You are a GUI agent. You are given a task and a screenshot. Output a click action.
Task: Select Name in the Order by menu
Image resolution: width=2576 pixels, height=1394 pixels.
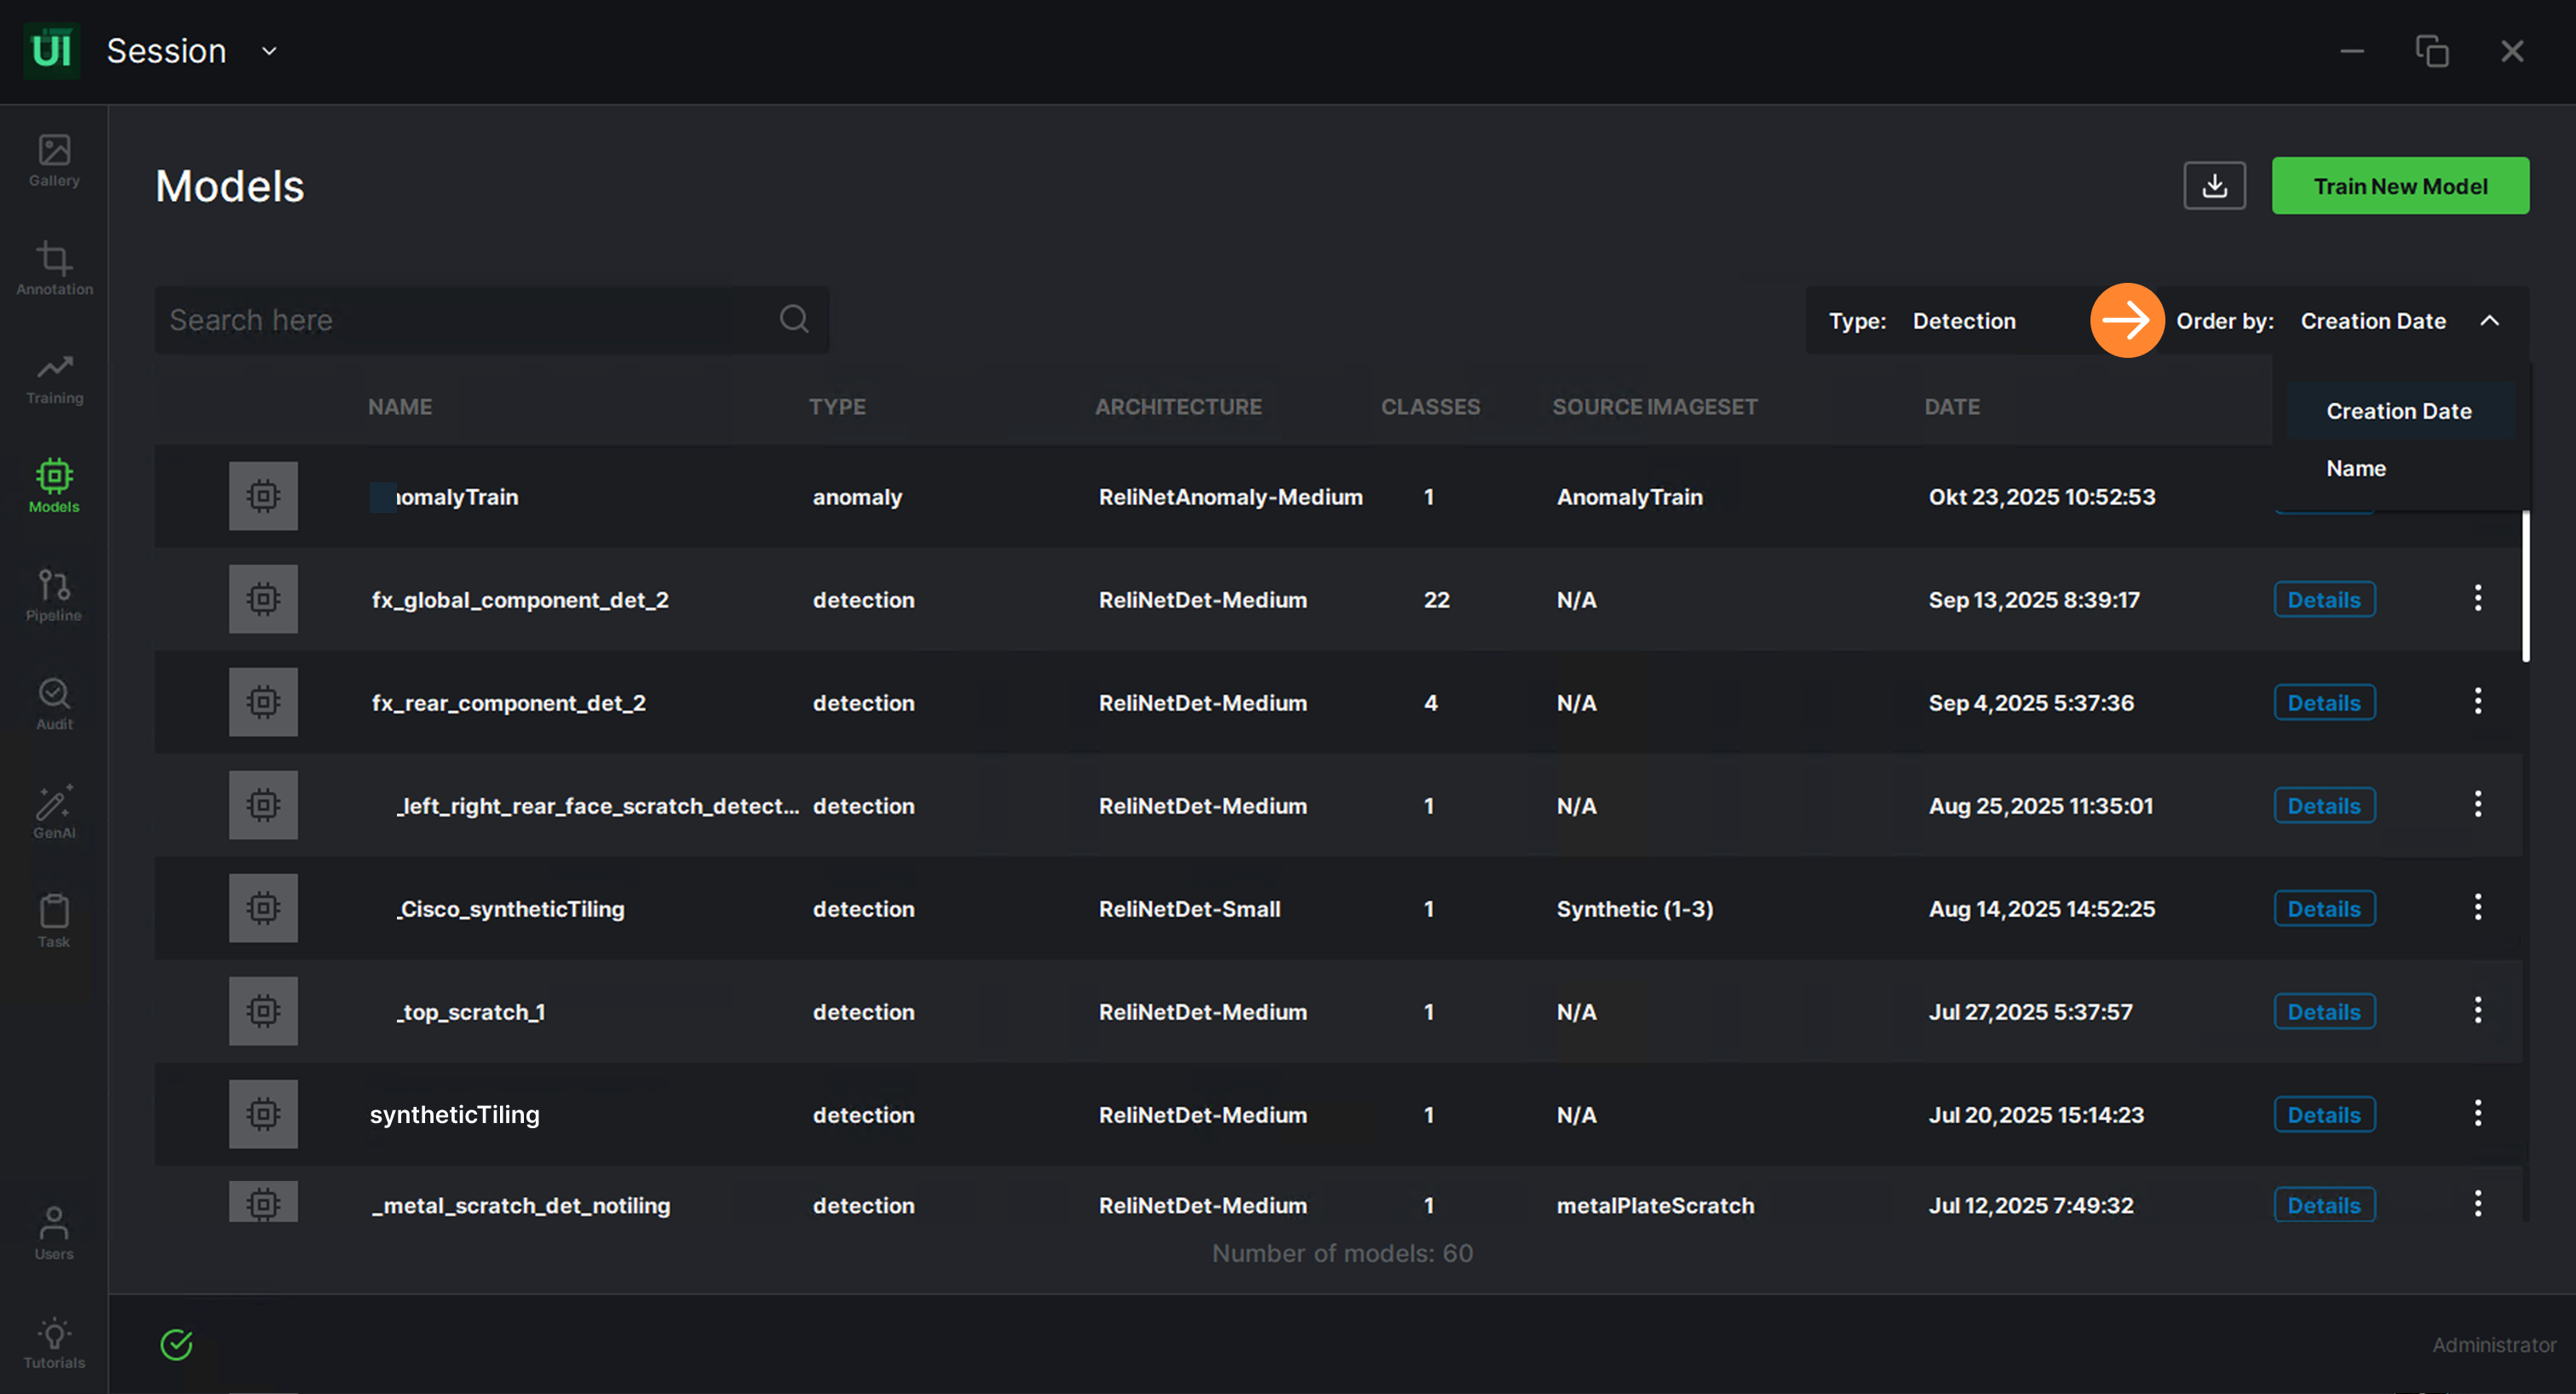(x=2355, y=468)
